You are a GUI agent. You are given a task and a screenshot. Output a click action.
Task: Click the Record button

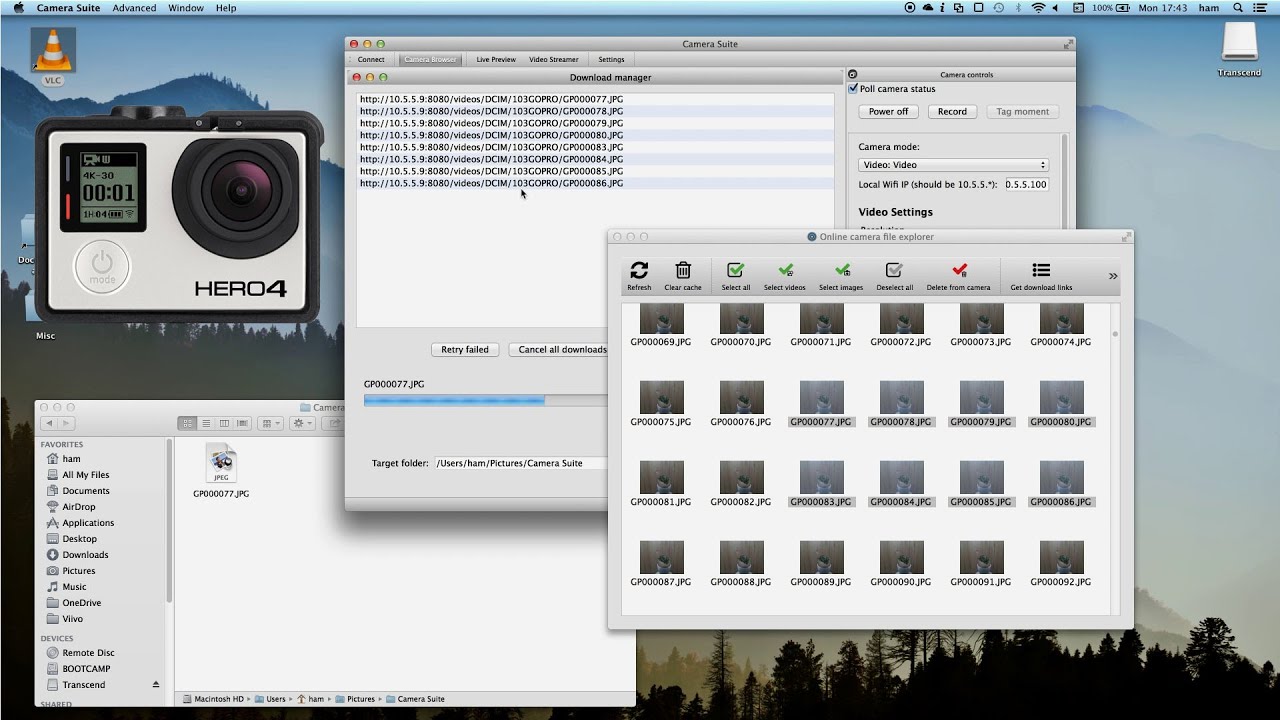(x=952, y=112)
